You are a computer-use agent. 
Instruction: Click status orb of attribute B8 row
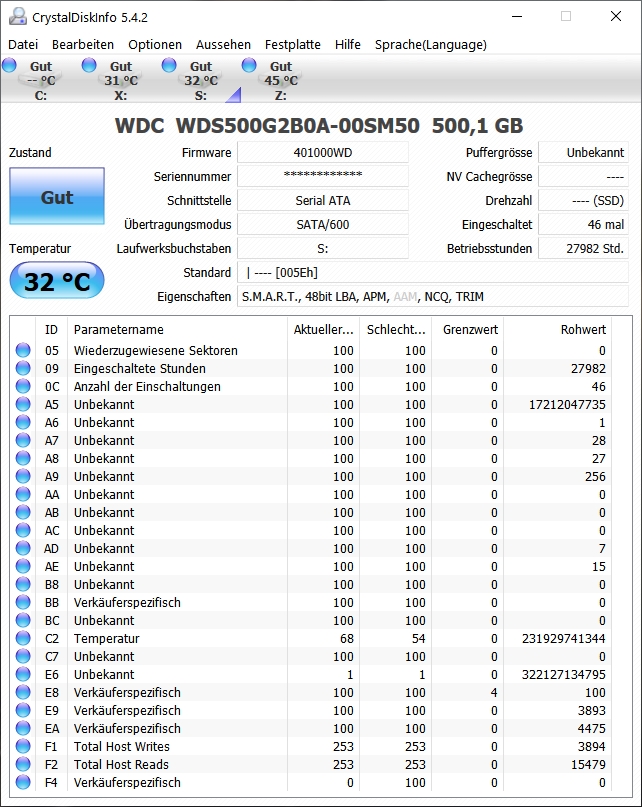tap(23, 584)
